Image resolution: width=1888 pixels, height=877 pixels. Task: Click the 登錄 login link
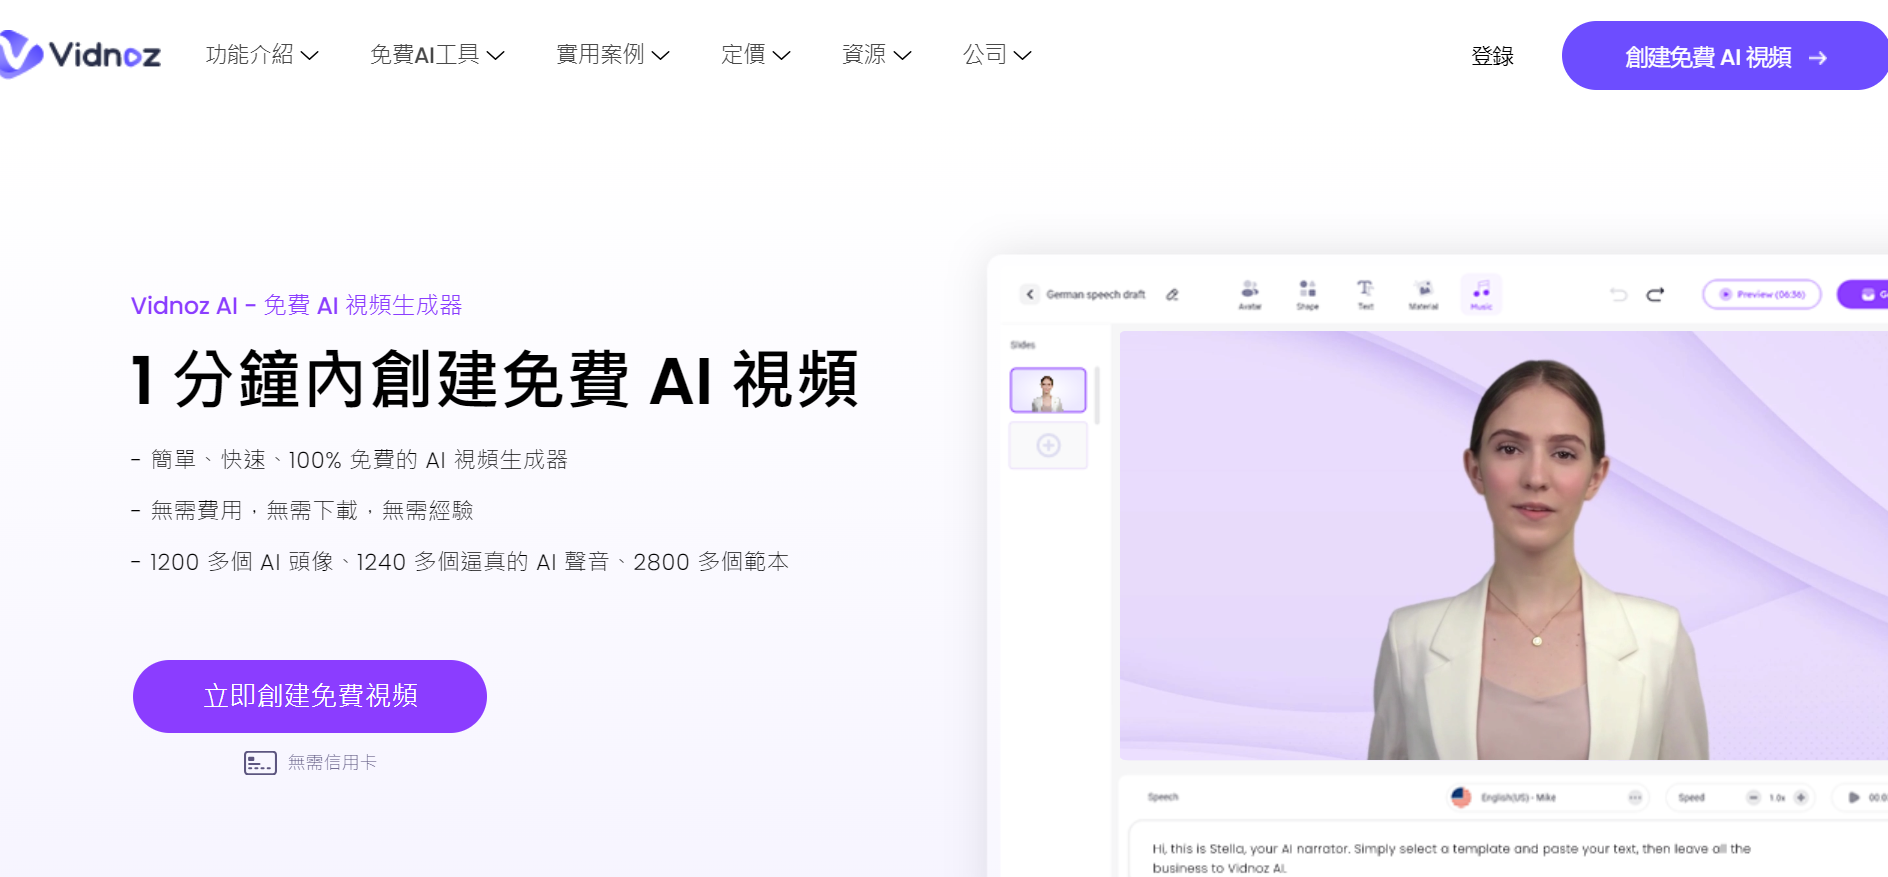click(x=1492, y=57)
